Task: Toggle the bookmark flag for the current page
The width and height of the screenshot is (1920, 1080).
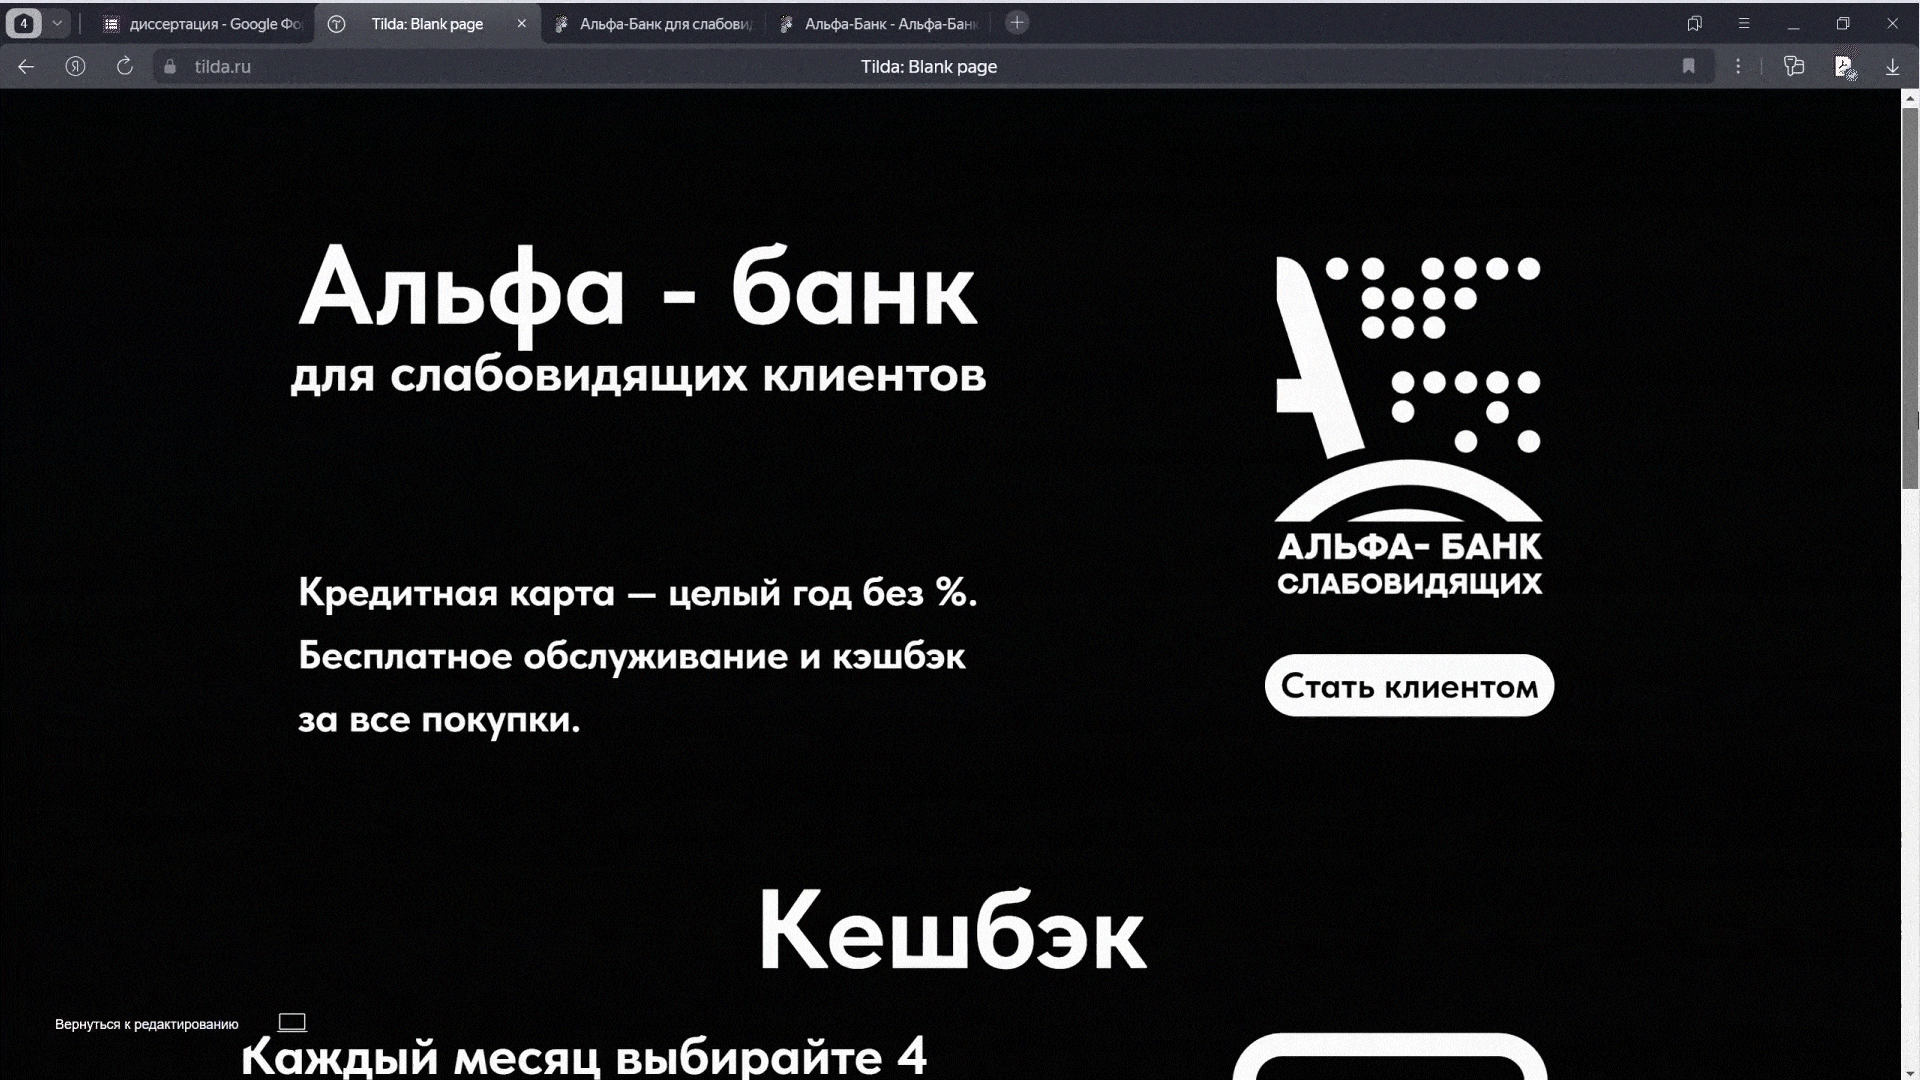Action: (x=1689, y=66)
